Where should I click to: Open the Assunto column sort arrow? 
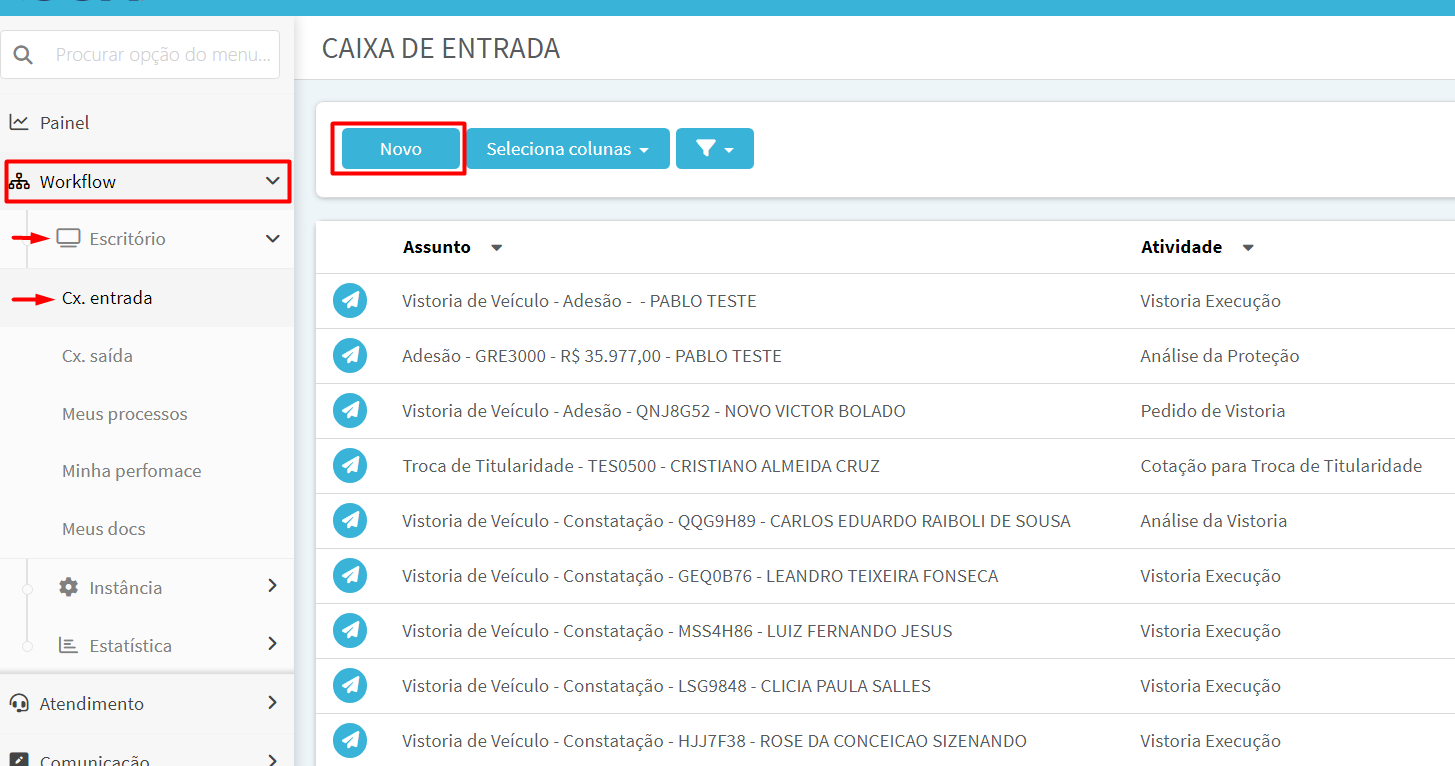click(x=497, y=248)
